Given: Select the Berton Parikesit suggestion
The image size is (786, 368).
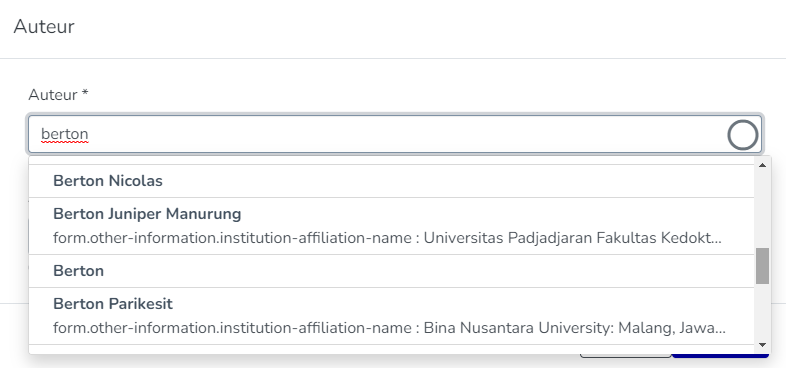Looking at the screenshot, I should 391,316.
